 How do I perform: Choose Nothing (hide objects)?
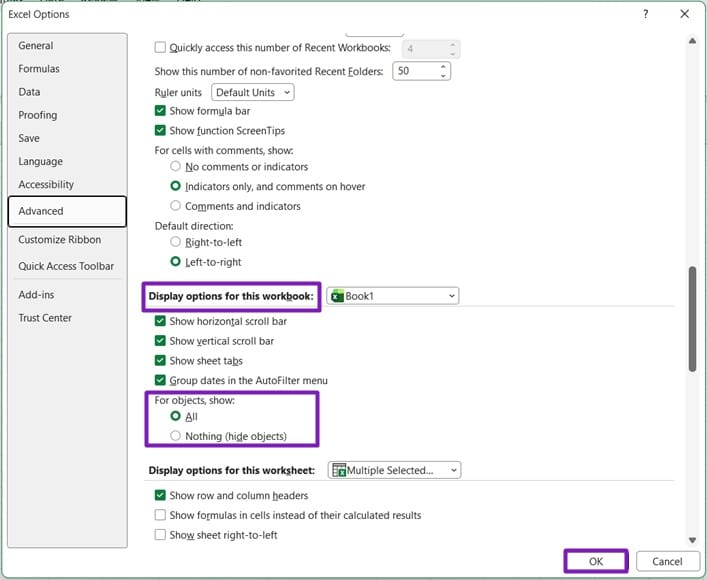point(175,436)
